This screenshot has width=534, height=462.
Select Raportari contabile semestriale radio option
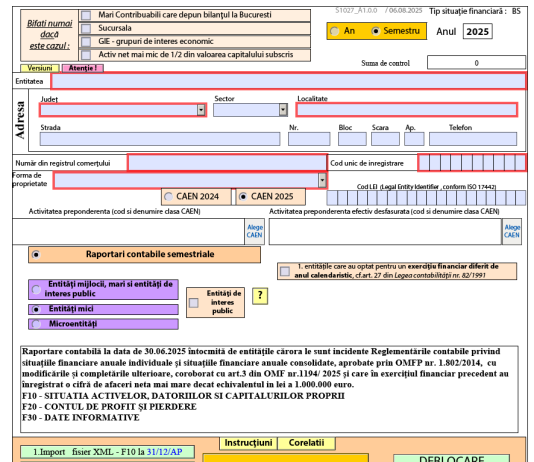click(x=36, y=255)
